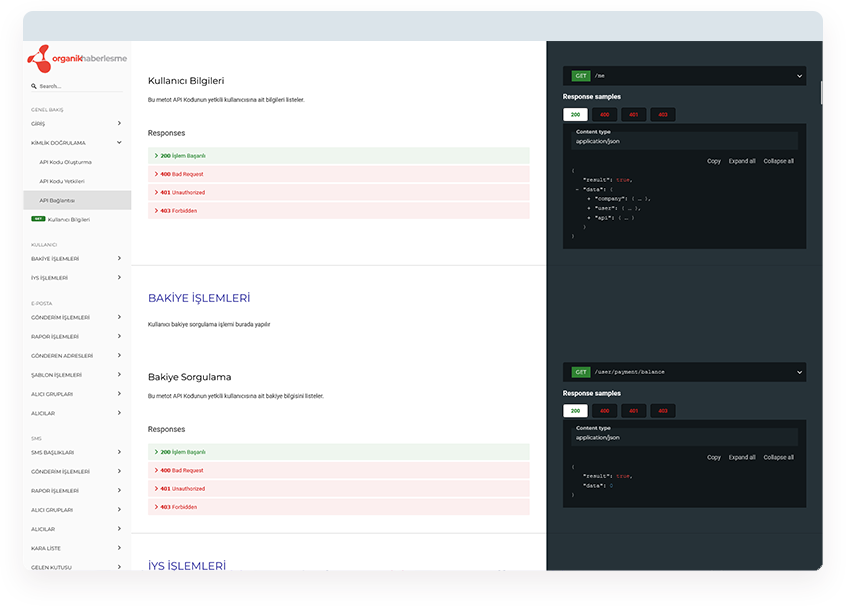This screenshot has width=846, height=606.
Task: Click the search magnifier icon in sidebar
Action: [35, 87]
